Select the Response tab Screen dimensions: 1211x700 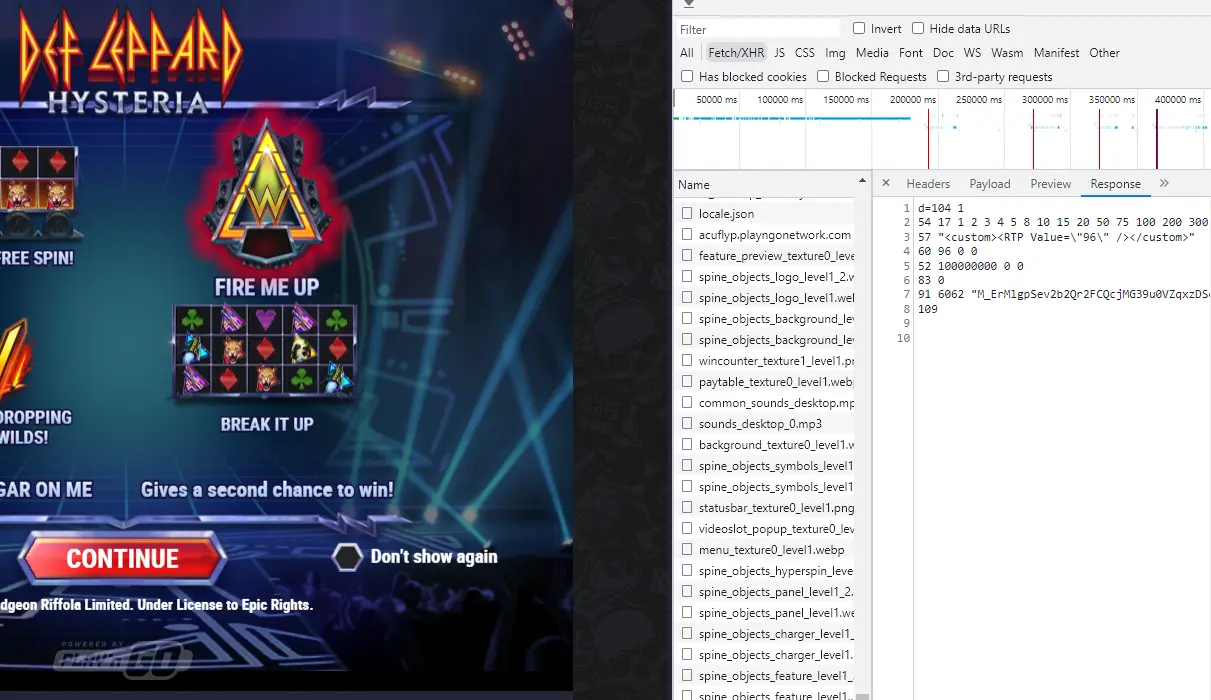[1116, 184]
